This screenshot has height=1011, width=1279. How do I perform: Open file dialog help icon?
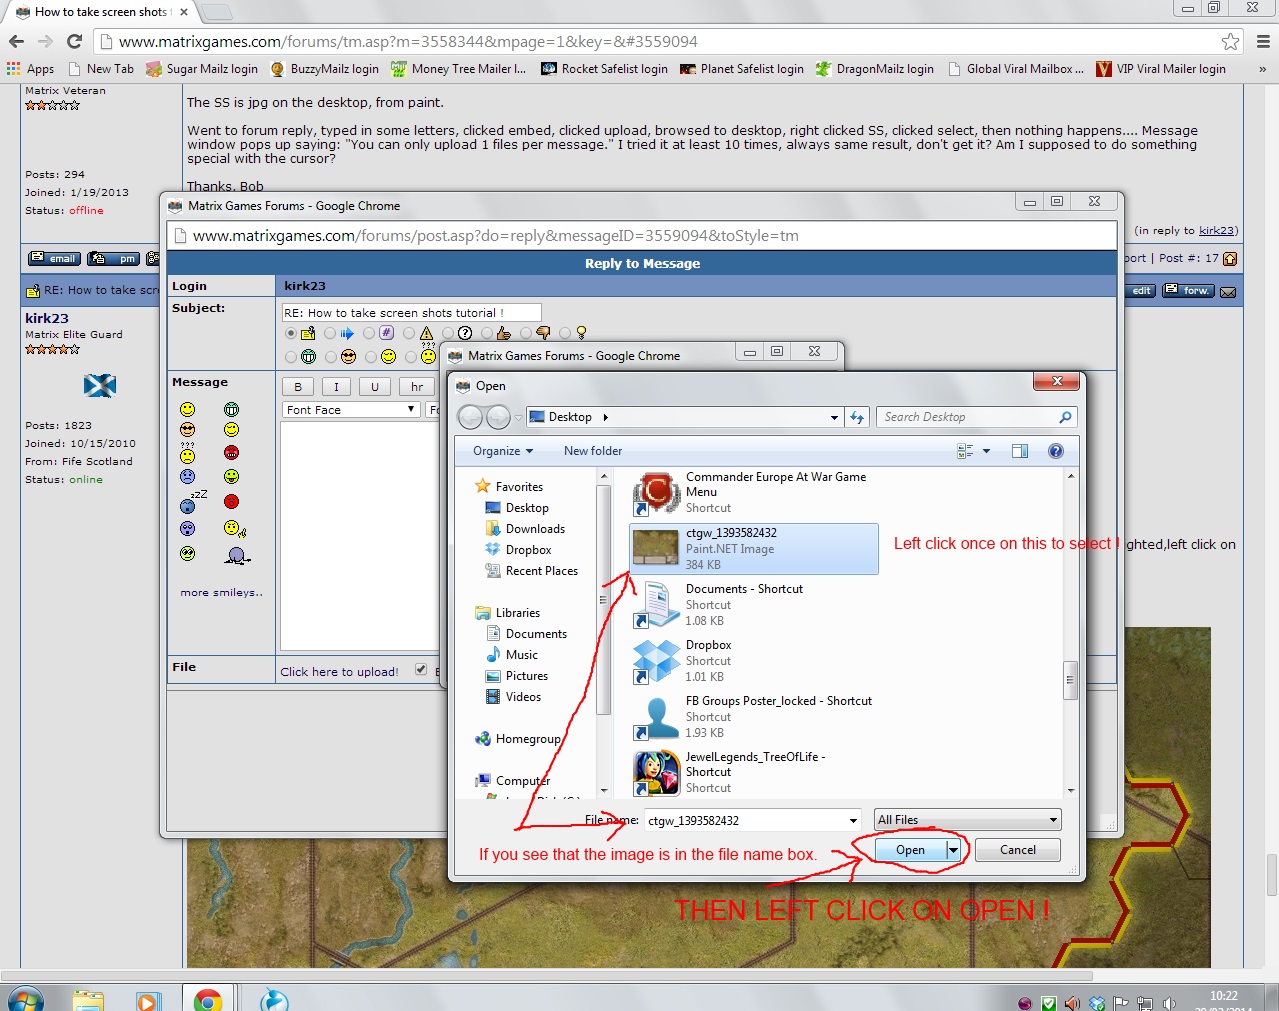coord(1055,451)
